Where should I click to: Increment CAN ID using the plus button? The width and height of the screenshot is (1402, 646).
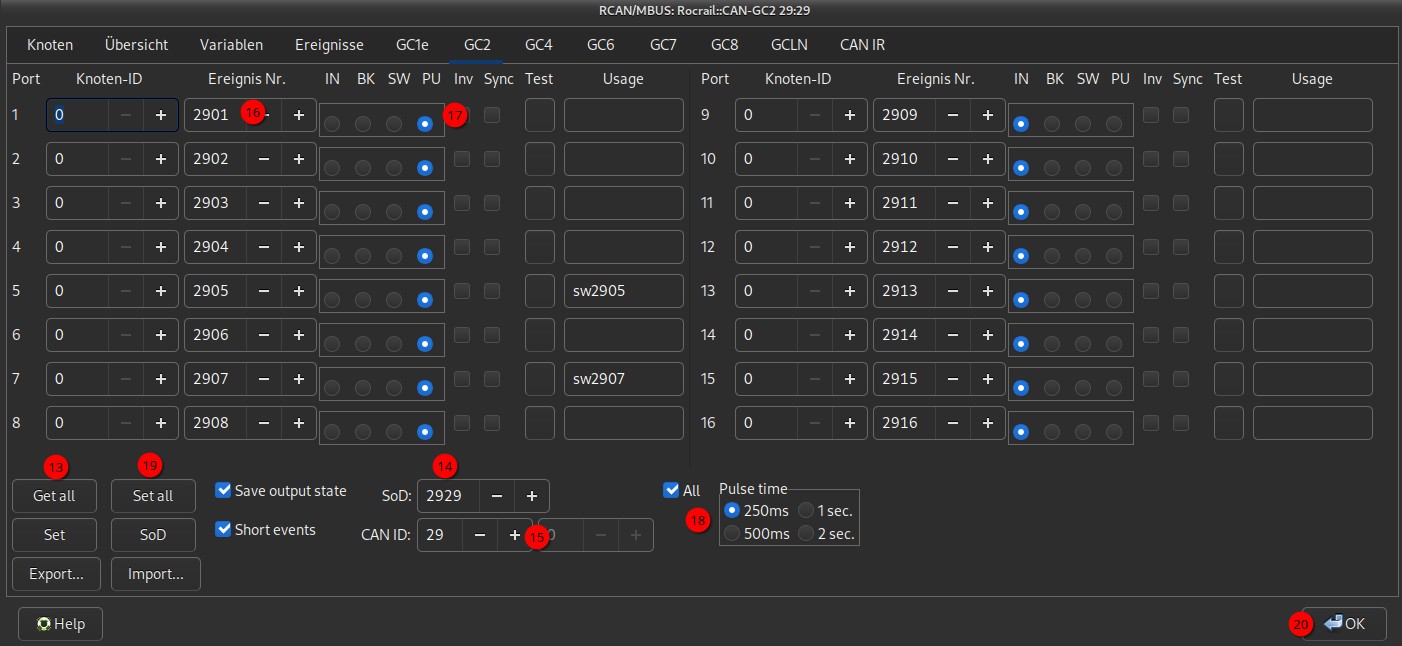(x=514, y=535)
